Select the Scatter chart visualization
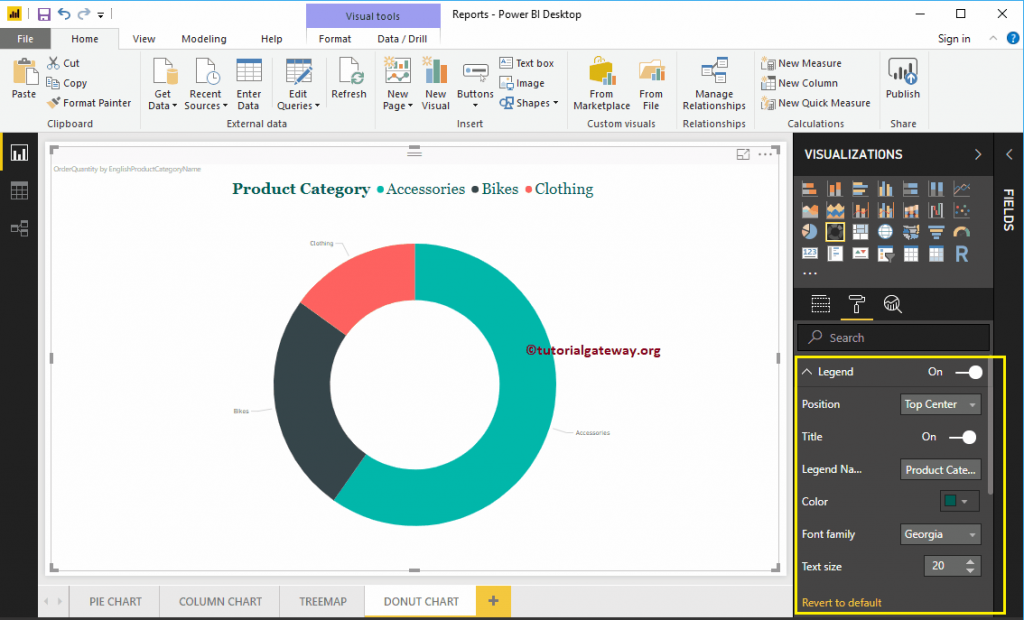 961,210
